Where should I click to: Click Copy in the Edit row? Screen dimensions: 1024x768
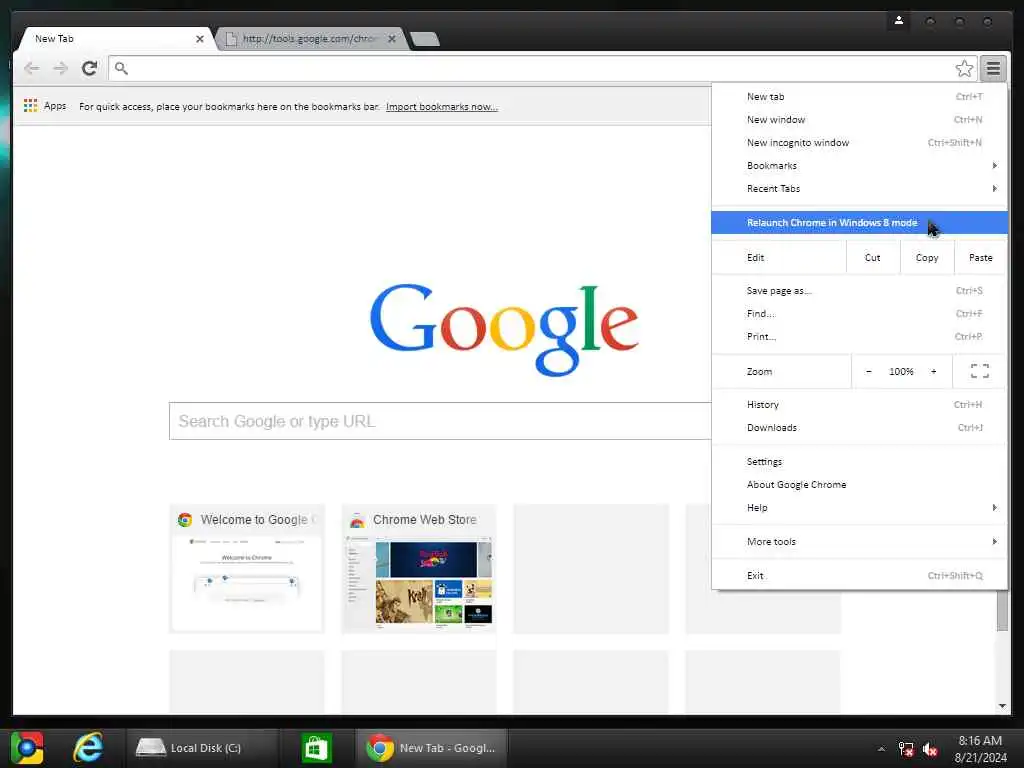pyautogui.click(x=927, y=257)
